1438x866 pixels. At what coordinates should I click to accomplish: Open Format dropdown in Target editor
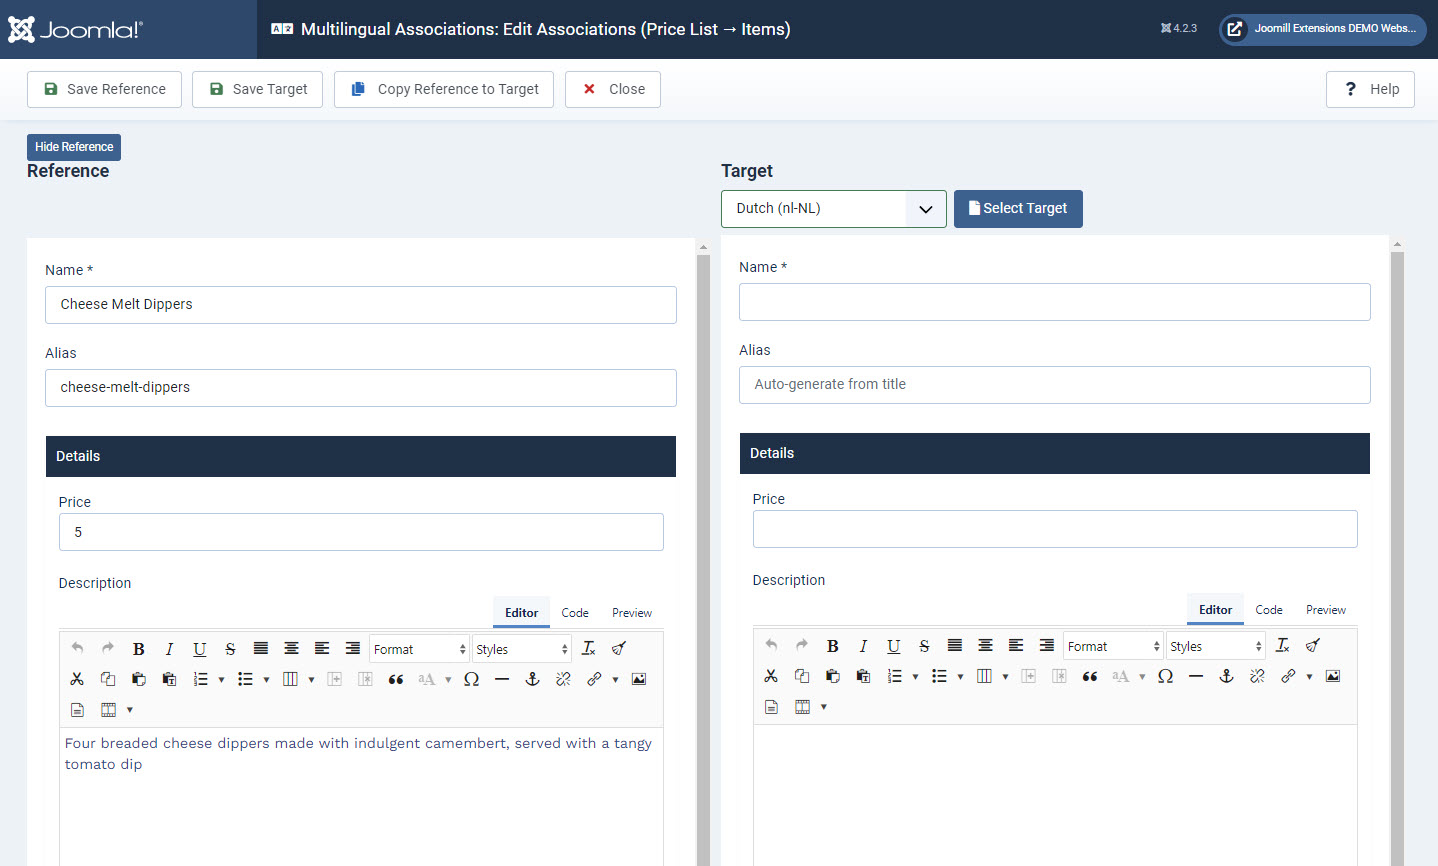tap(1113, 646)
